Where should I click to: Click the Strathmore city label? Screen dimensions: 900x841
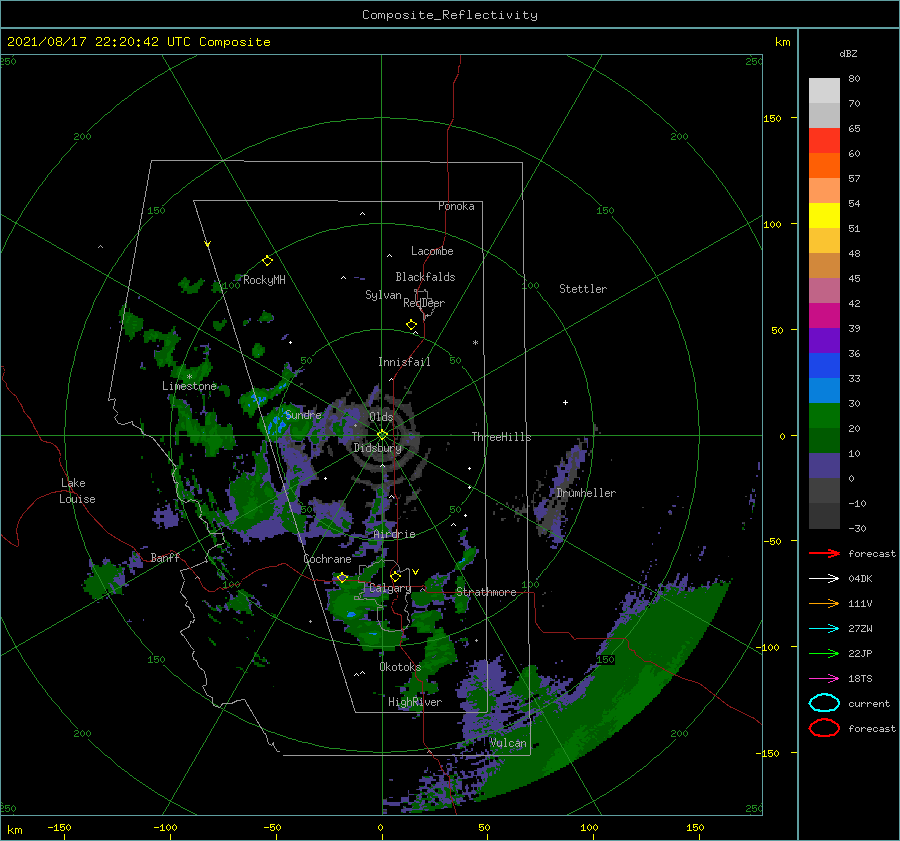pyautogui.click(x=486, y=592)
